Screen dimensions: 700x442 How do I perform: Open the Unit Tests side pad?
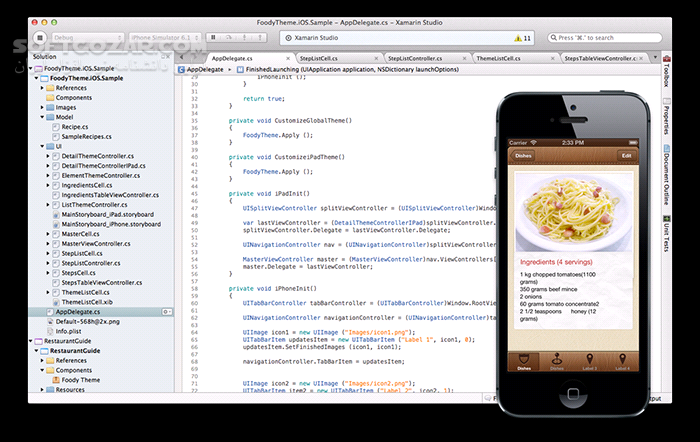point(667,234)
